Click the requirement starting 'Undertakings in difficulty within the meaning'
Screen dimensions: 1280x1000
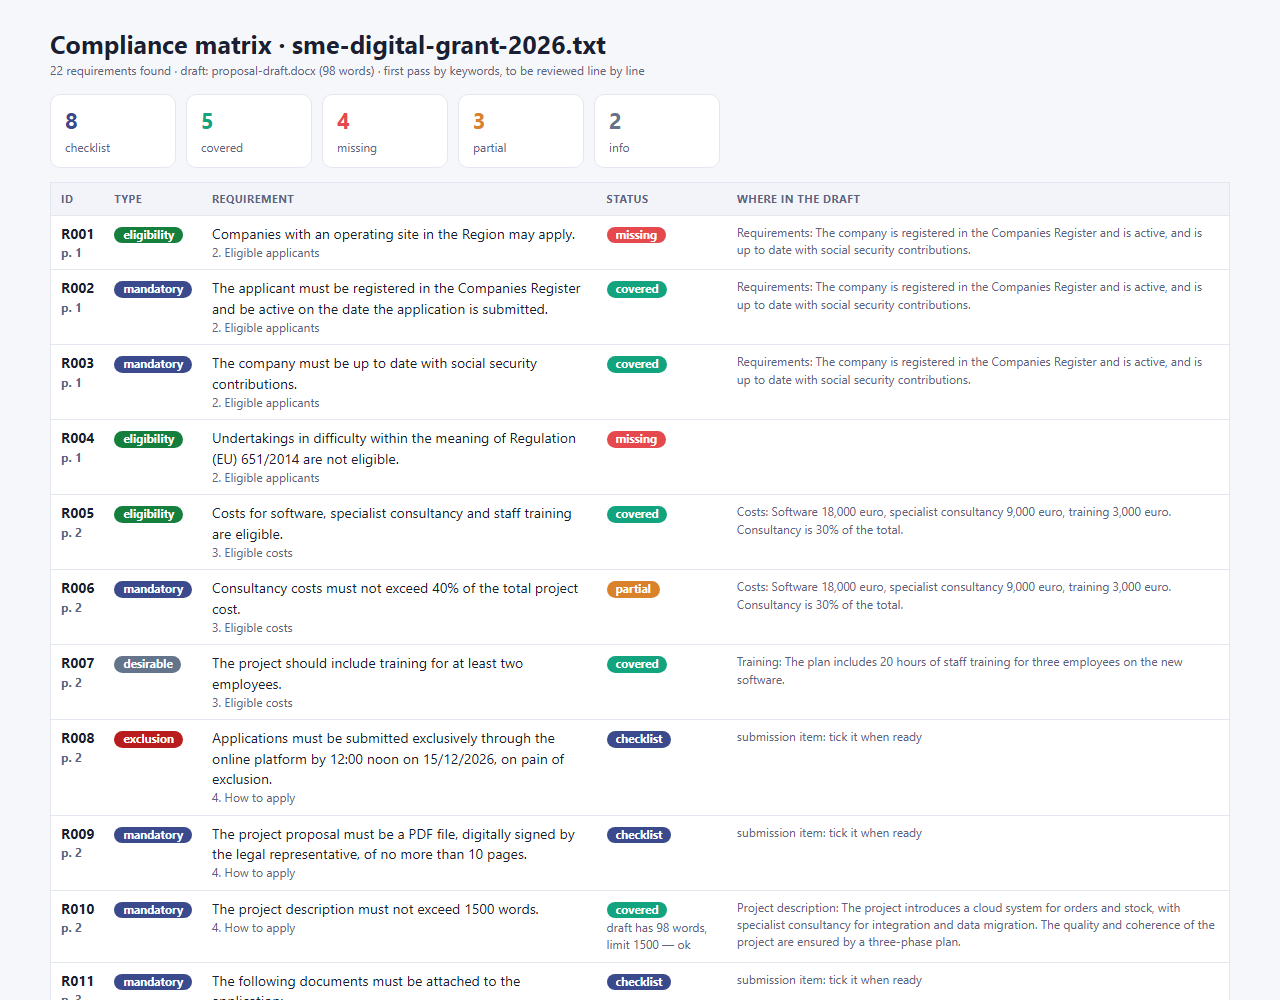[394, 449]
